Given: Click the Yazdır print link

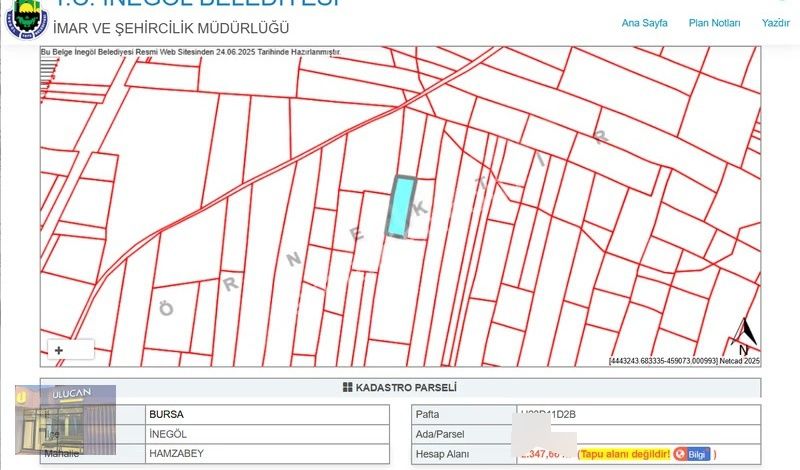Looking at the screenshot, I should pyautogui.click(x=776, y=23).
